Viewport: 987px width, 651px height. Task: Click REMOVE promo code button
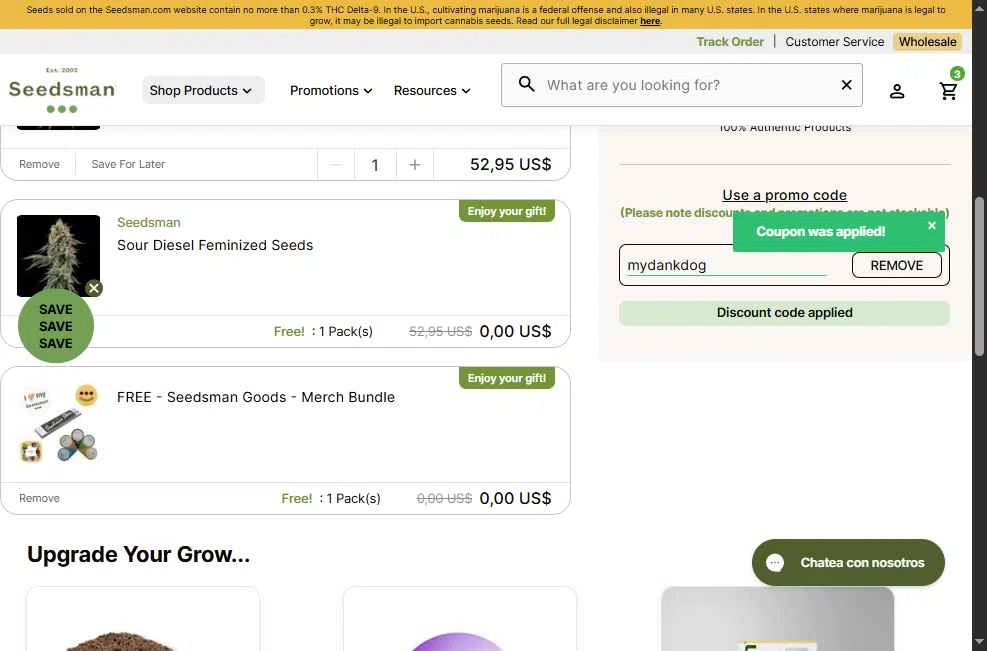pos(896,265)
